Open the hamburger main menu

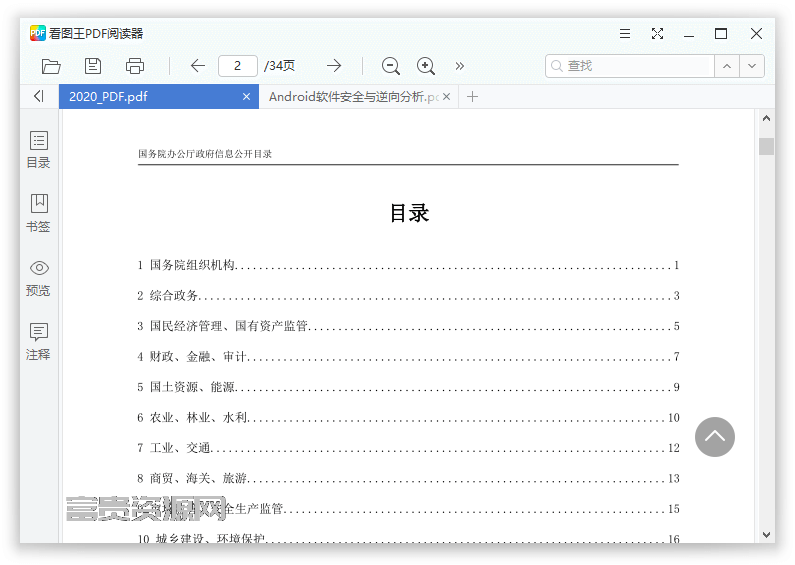625,34
